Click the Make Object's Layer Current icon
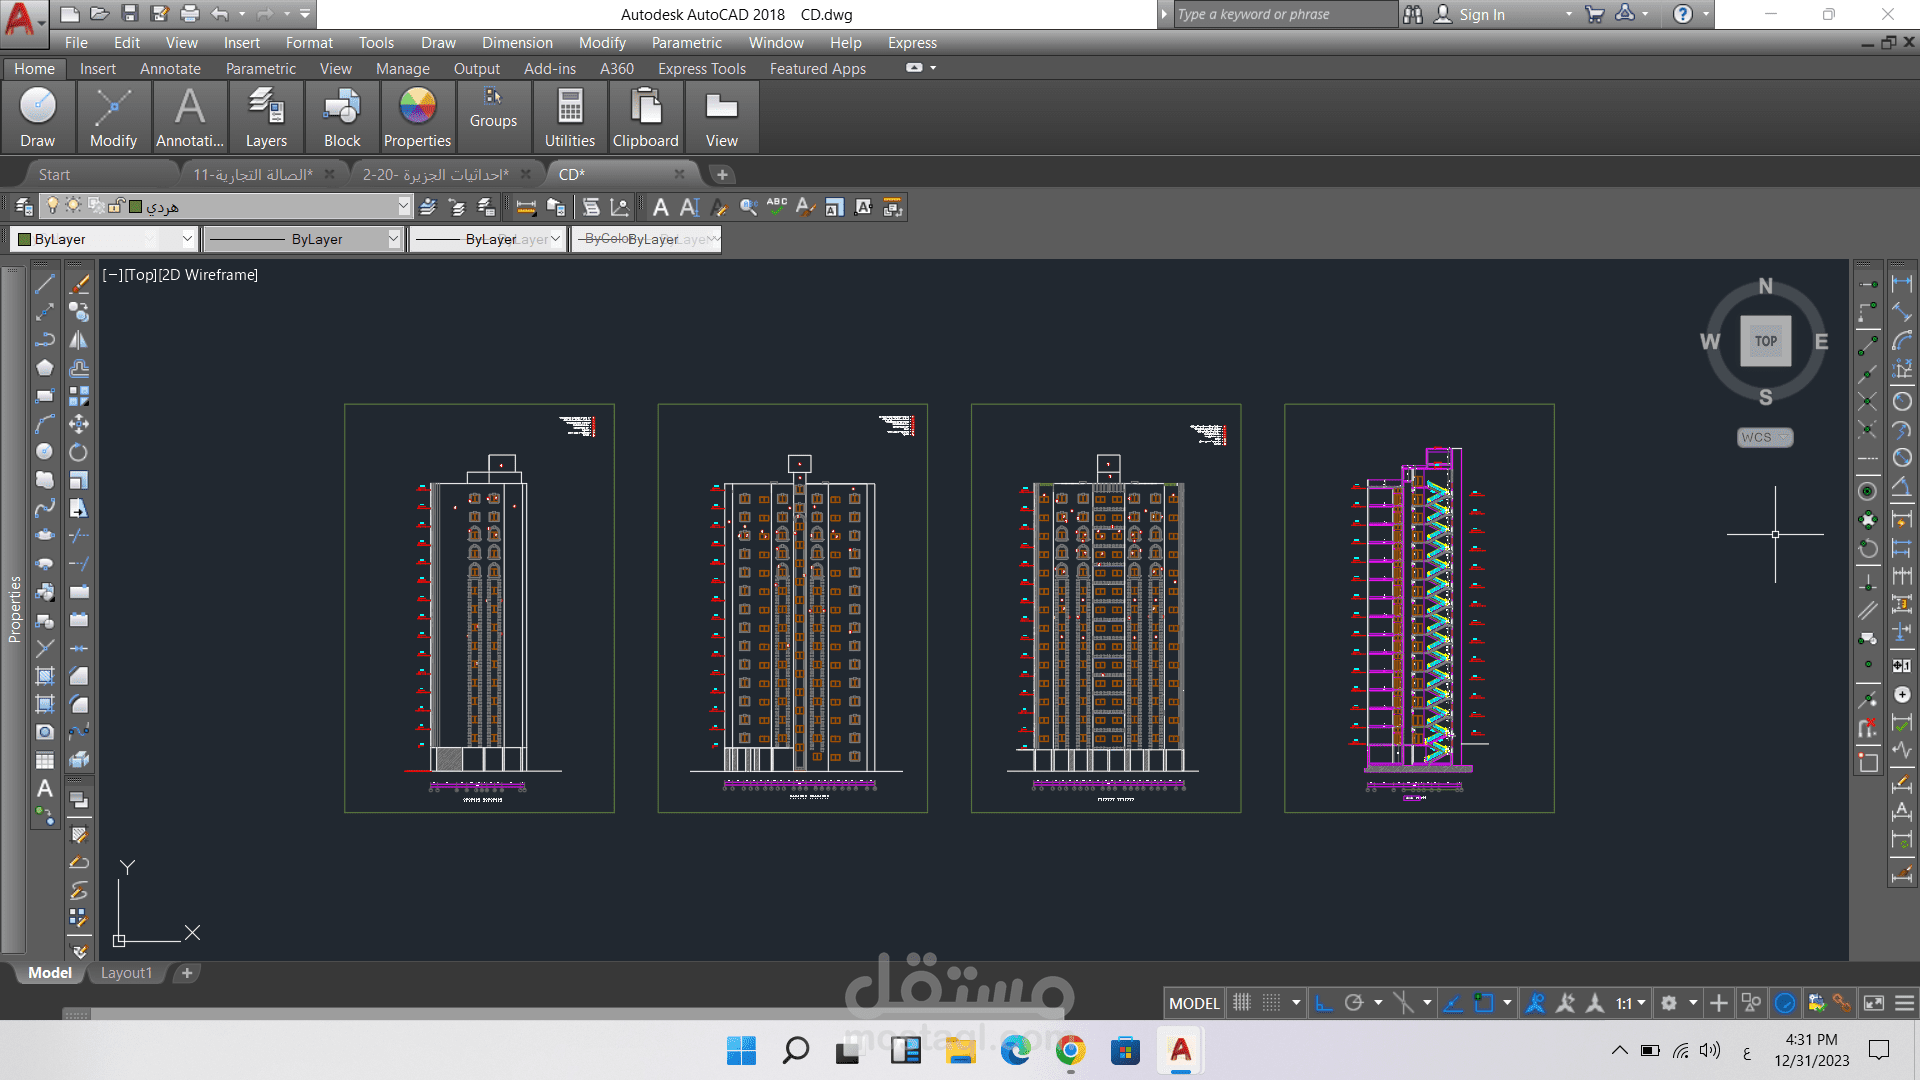Image resolution: width=1920 pixels, height=1080 pixels. [428, 207]
